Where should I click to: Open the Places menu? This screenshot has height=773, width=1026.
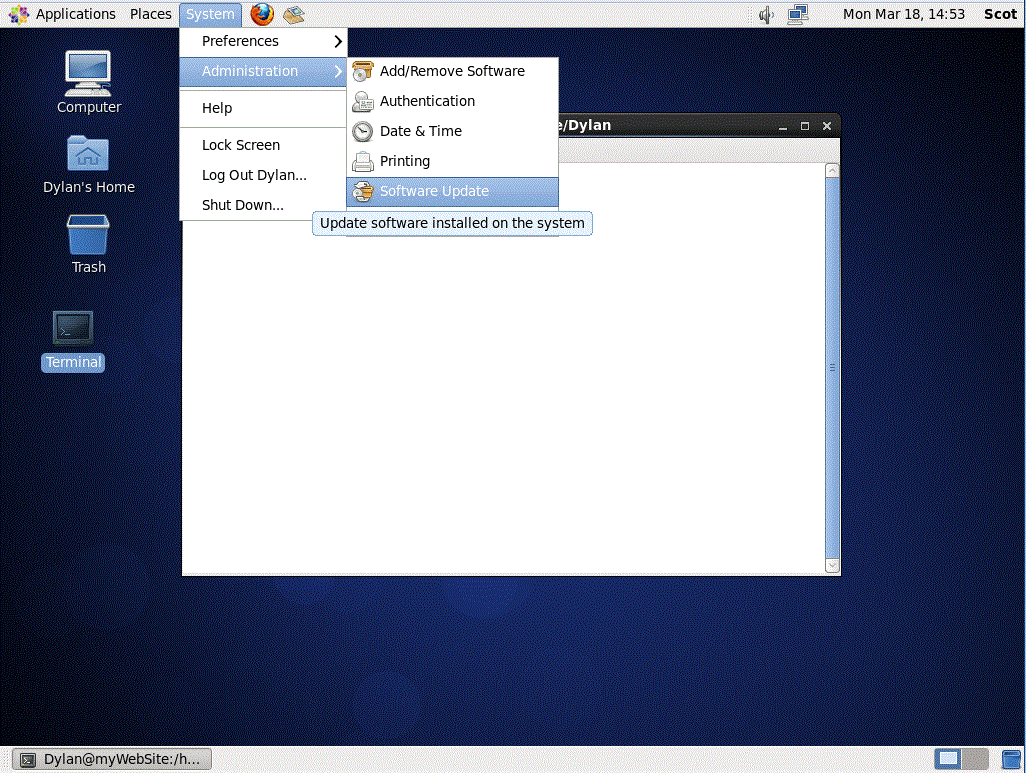150,14
